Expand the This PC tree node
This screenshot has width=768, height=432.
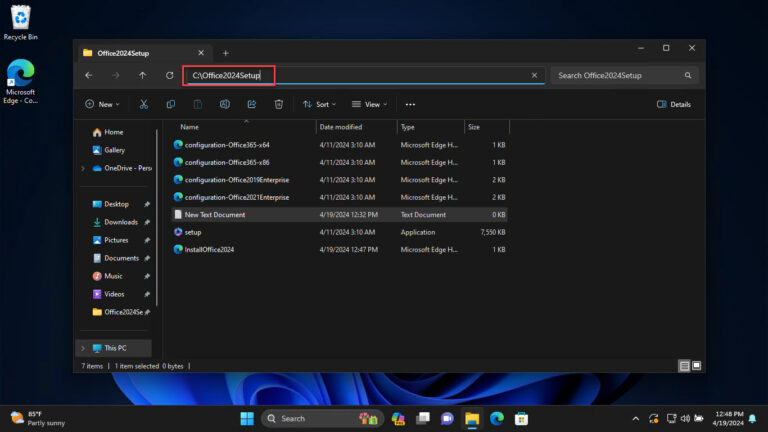[82, 348]
